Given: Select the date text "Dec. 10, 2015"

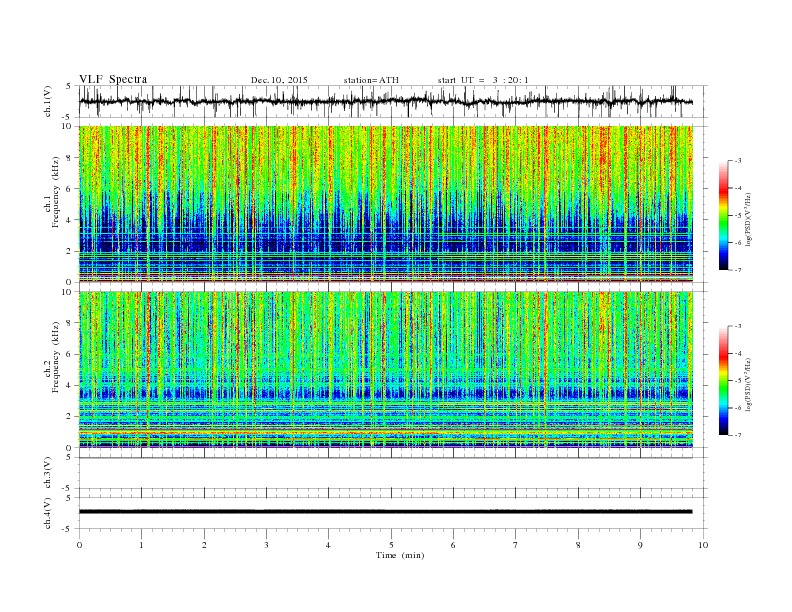Looking at the screenshot, I should [x=279, y=80].
